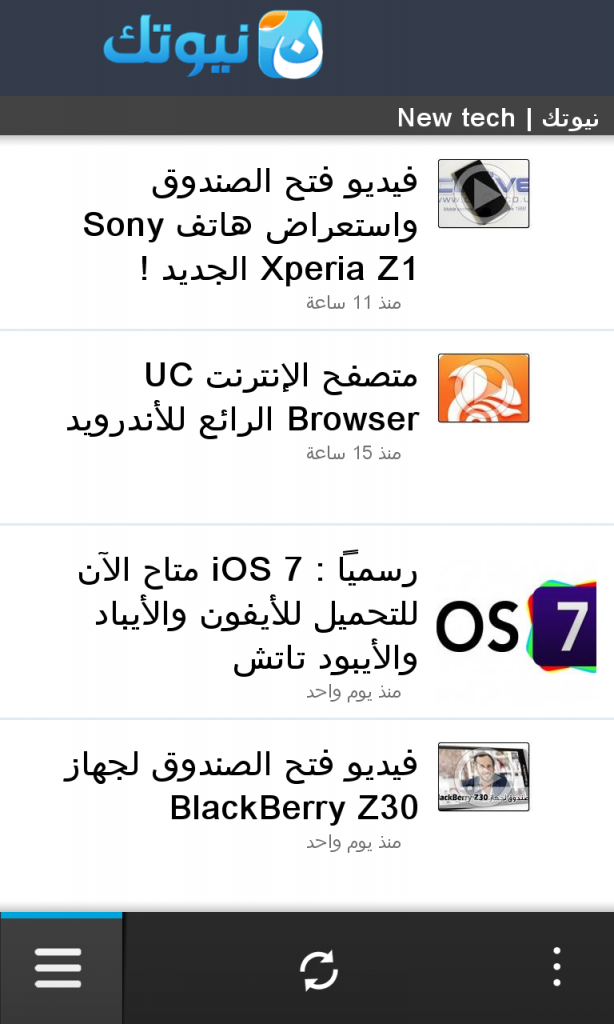The height and width of the screenshot is (1024, 614).
Task: Open the UC Browser orange thumbnail
Action: tap(483, 388)
